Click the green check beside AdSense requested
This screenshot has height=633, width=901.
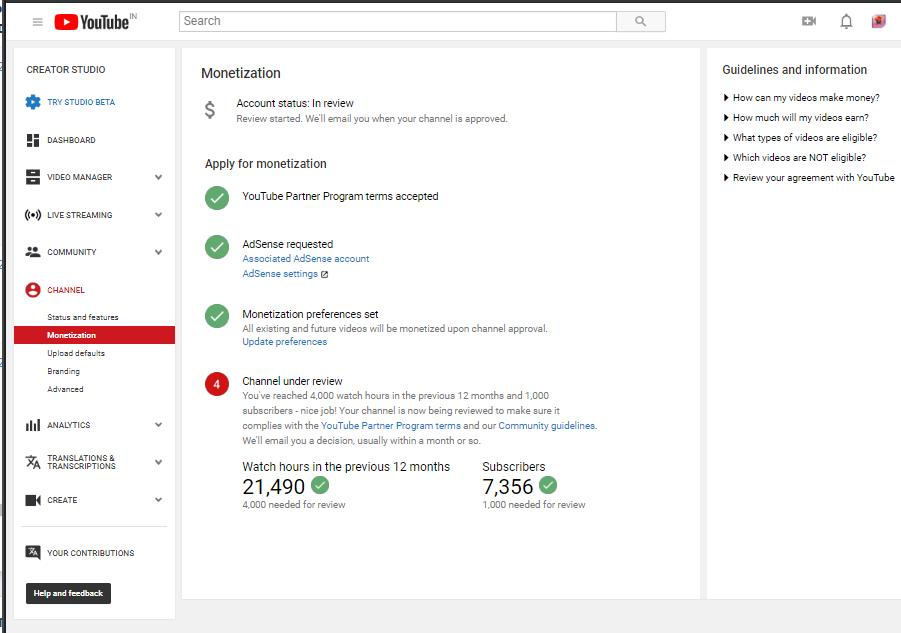coord(217,247)
